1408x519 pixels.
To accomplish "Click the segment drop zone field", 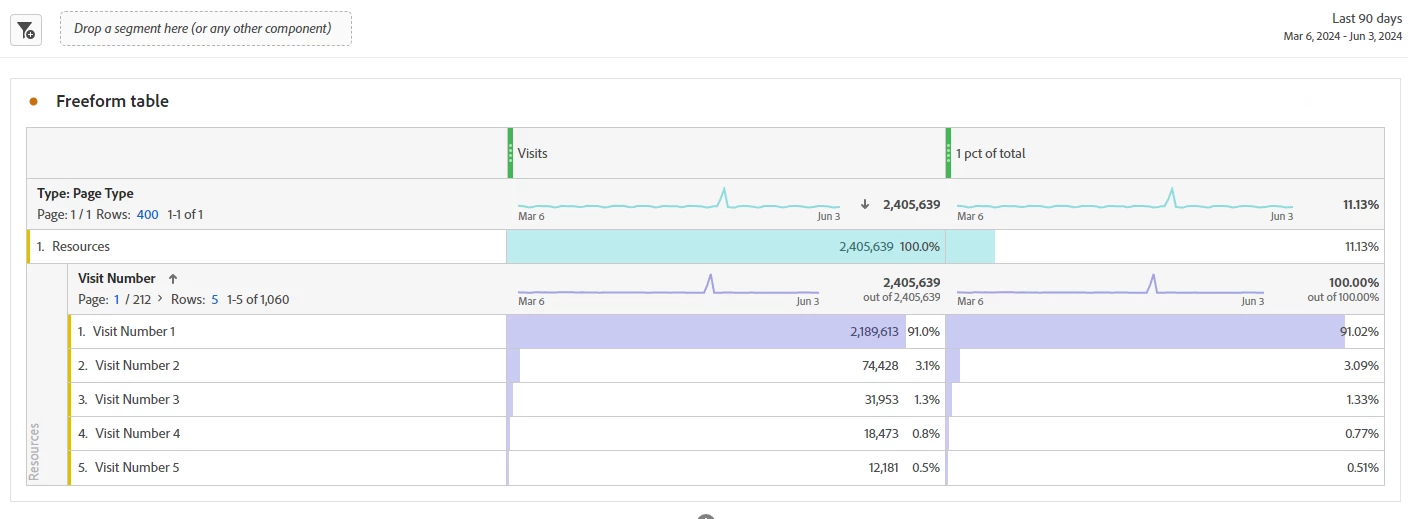I will 206,28.
